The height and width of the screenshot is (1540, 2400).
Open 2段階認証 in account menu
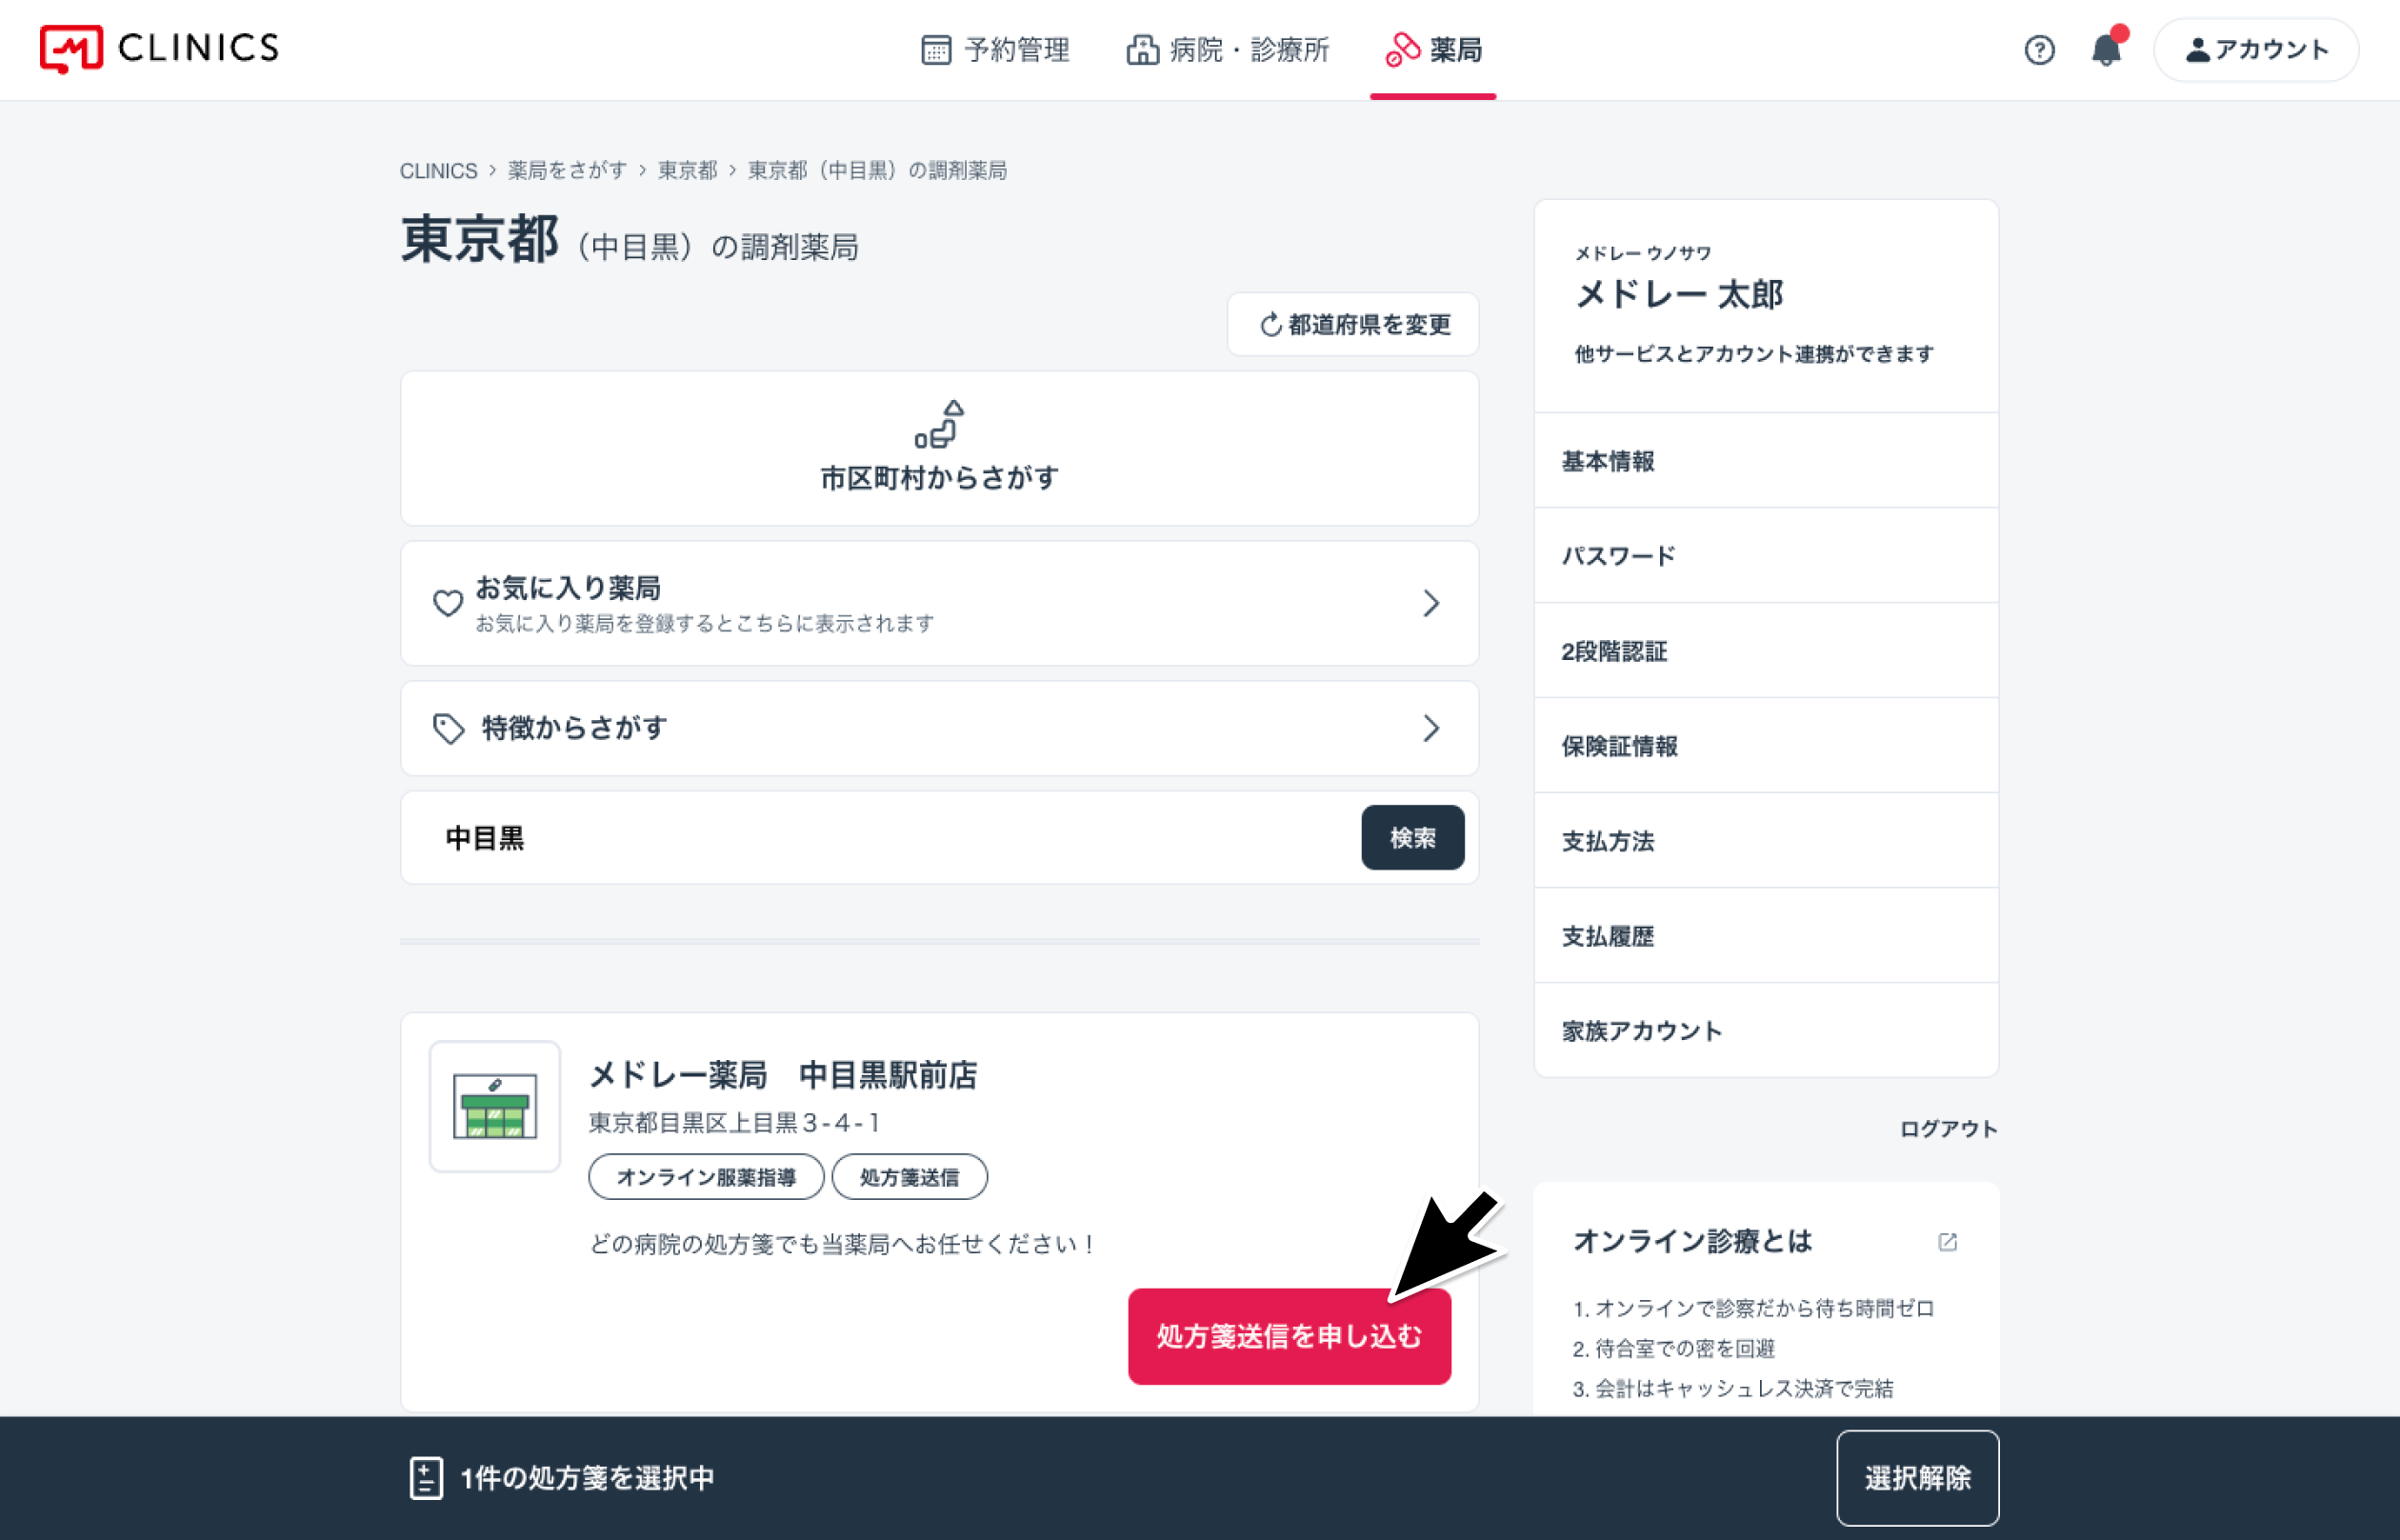tap(1766, 651)
